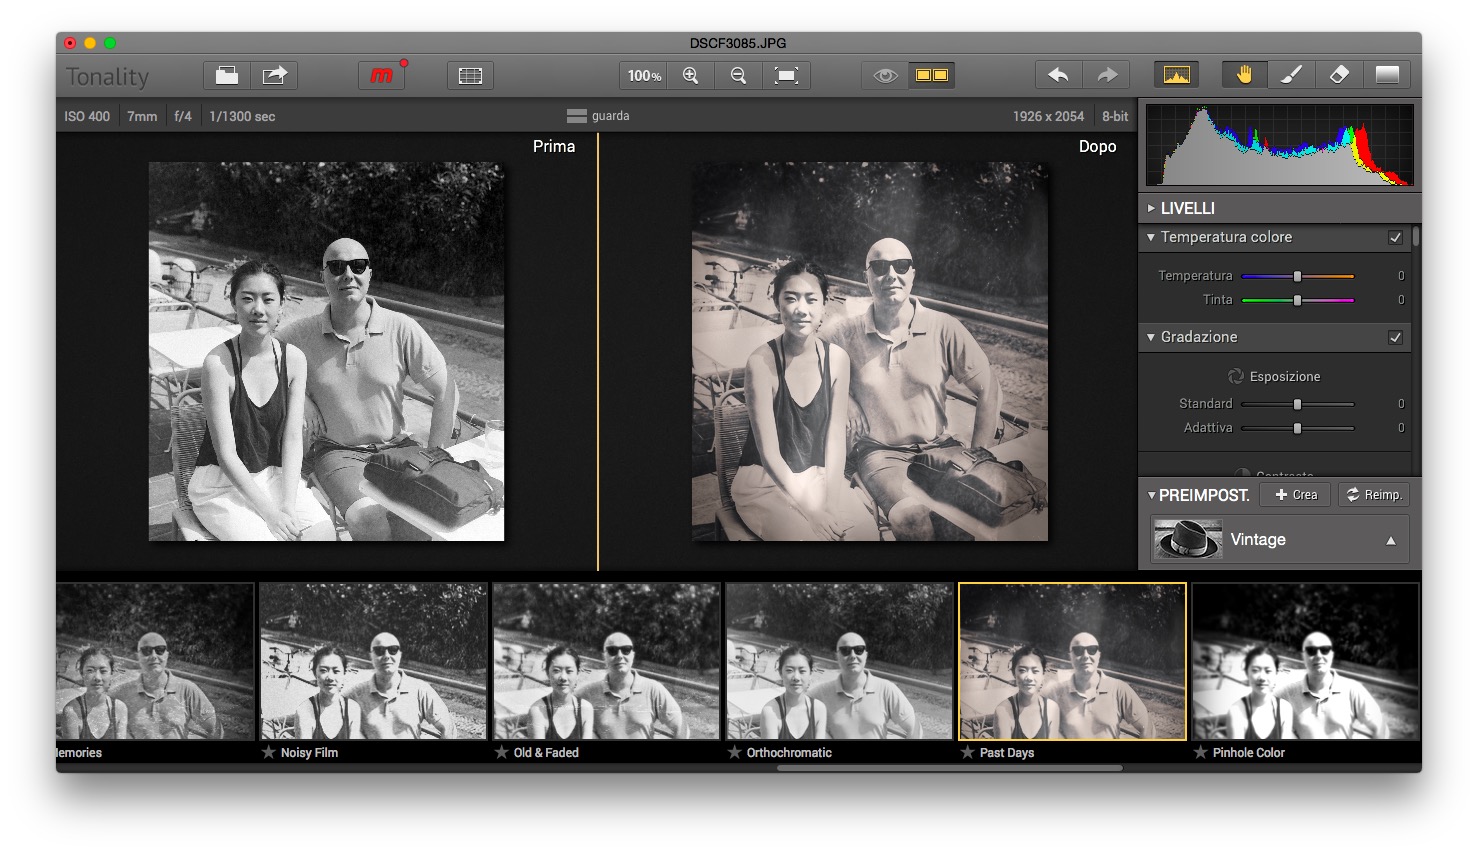Image resolution: width=1478 pixels, height=853 pixels.
Task: Select the Noisy Film preset thumbnail
Action: (373, 662)
